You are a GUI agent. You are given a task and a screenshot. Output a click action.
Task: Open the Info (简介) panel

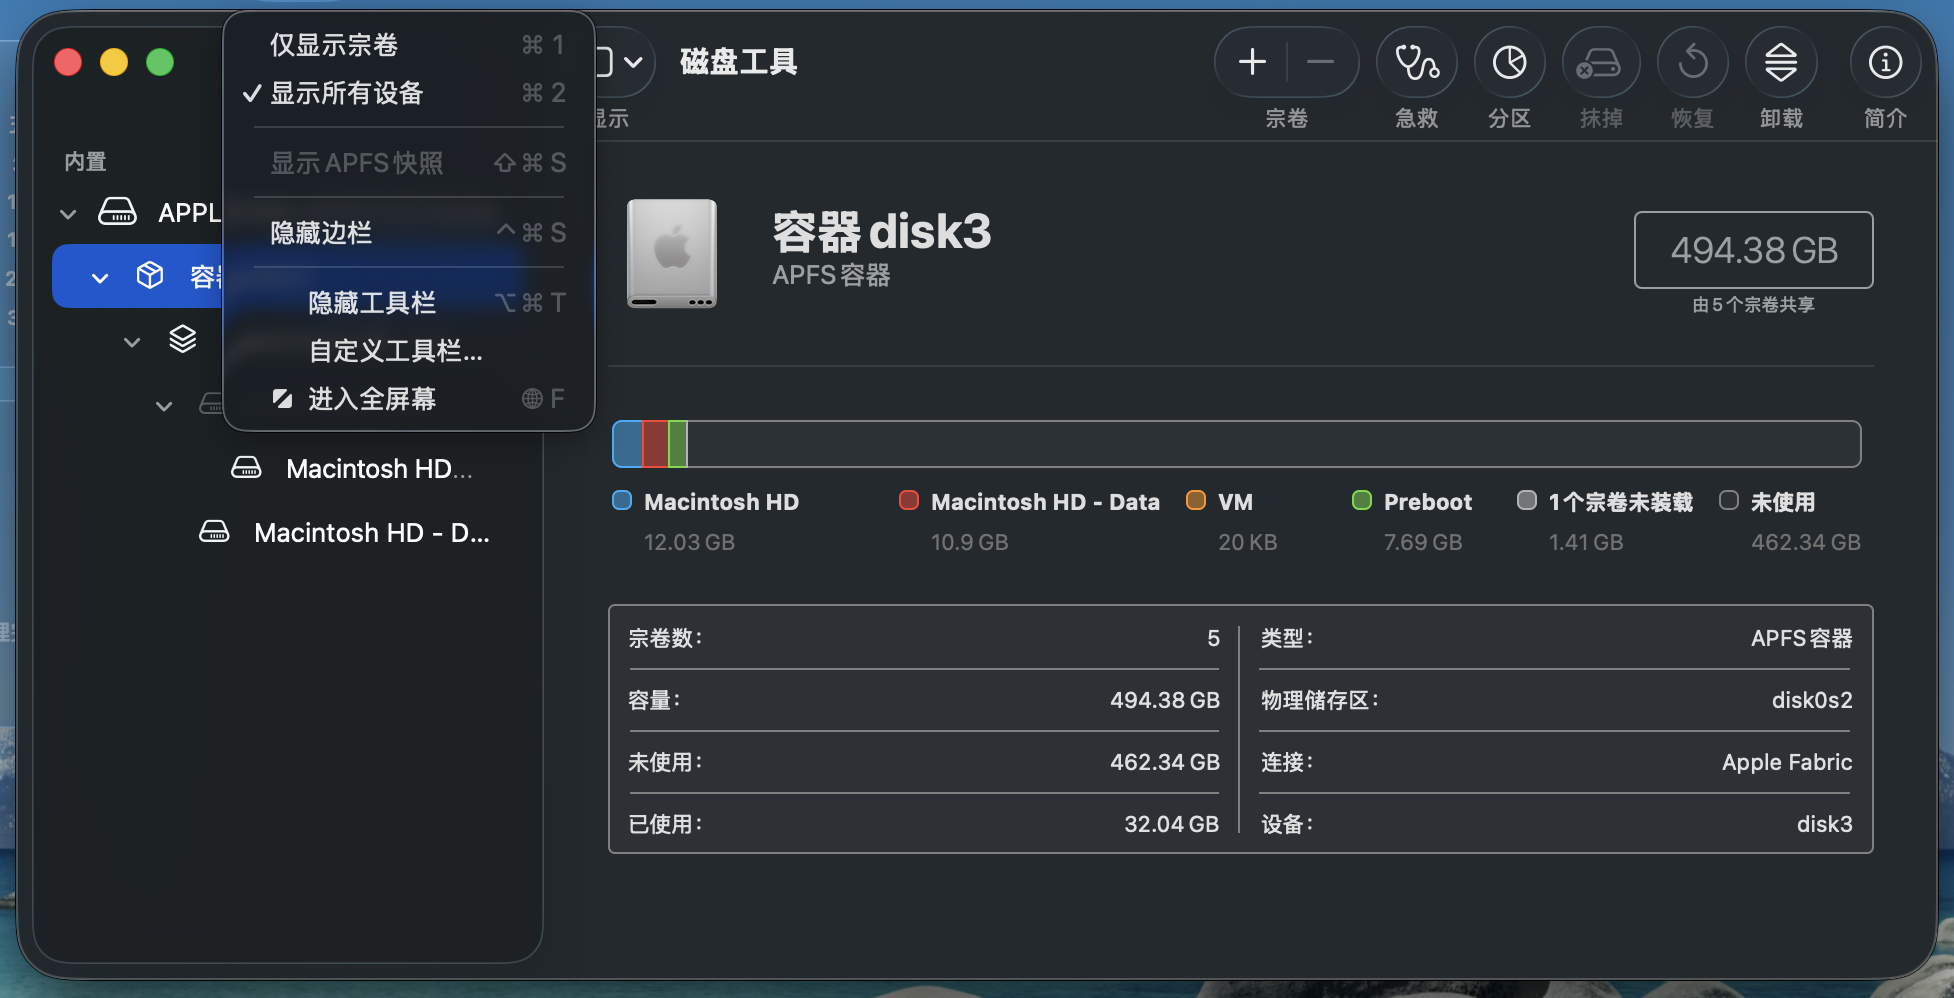[1884, 63]
